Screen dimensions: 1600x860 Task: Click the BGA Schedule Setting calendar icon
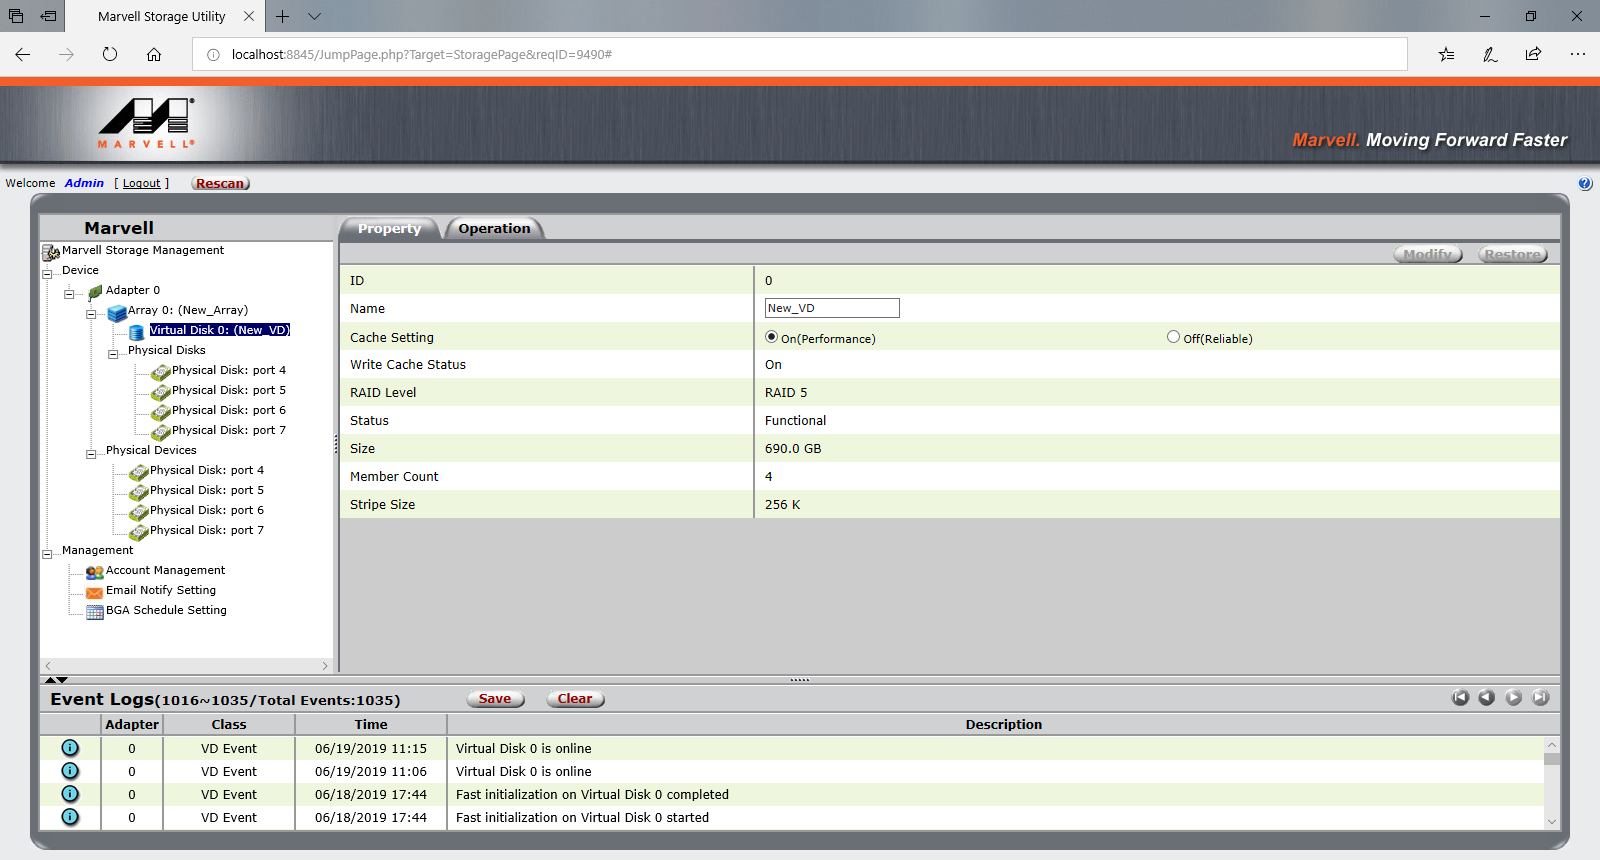tap(95, 612)
